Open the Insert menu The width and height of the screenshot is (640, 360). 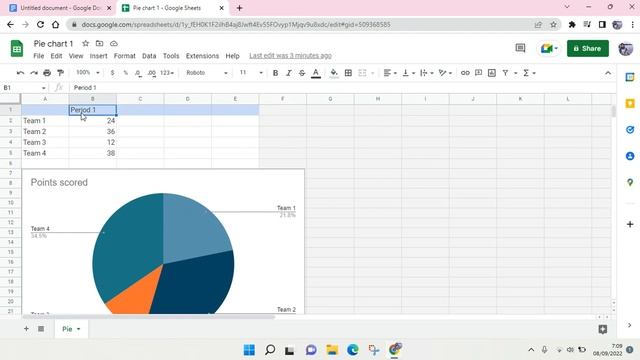[x=98, y=56]
